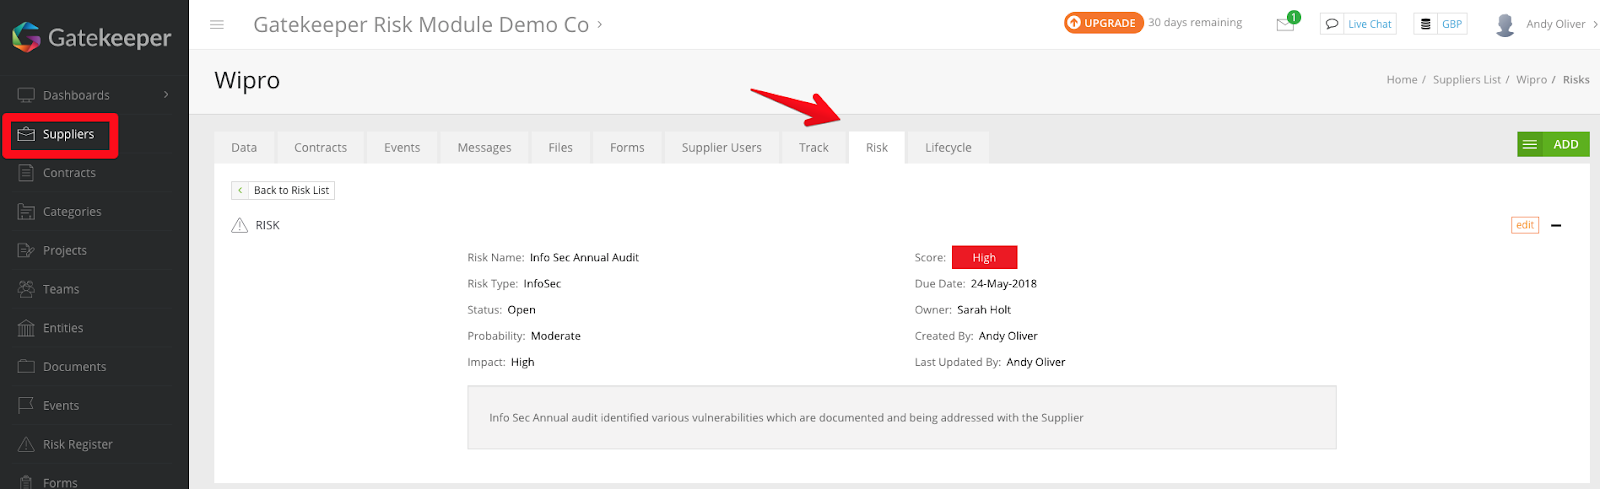Click the Status value Open
This screenshot has width=1600, height=489.
(521, 310)
